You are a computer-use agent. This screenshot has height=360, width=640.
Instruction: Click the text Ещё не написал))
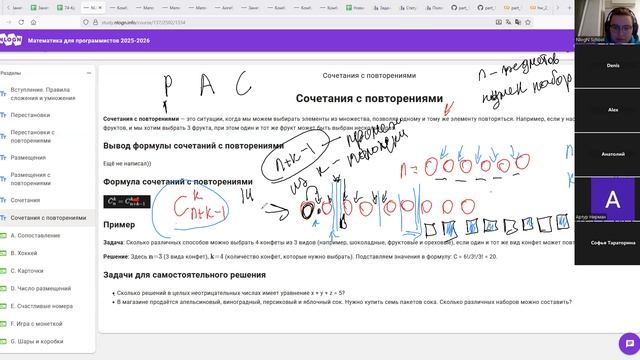[x=127, y=163]
